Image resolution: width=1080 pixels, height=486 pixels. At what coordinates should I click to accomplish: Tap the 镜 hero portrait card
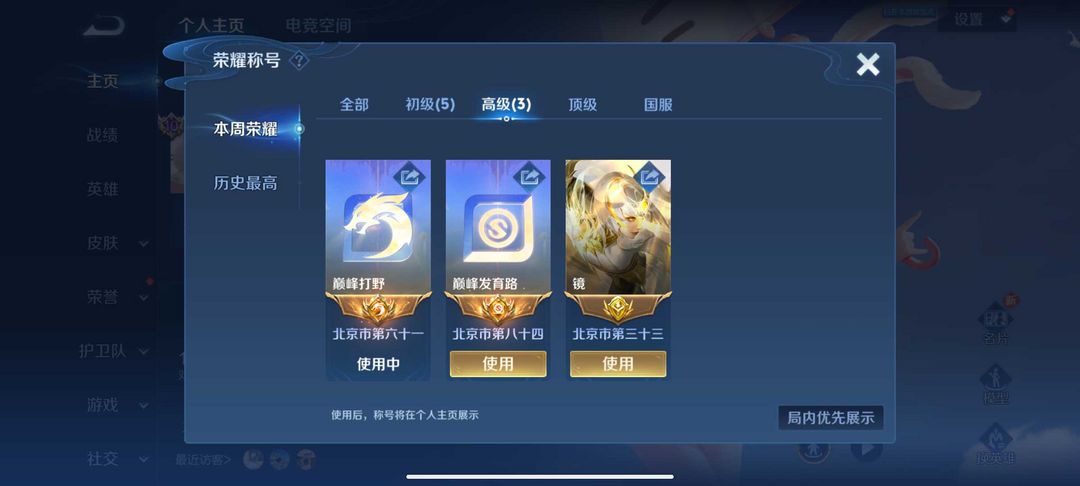tap(618, 226)
